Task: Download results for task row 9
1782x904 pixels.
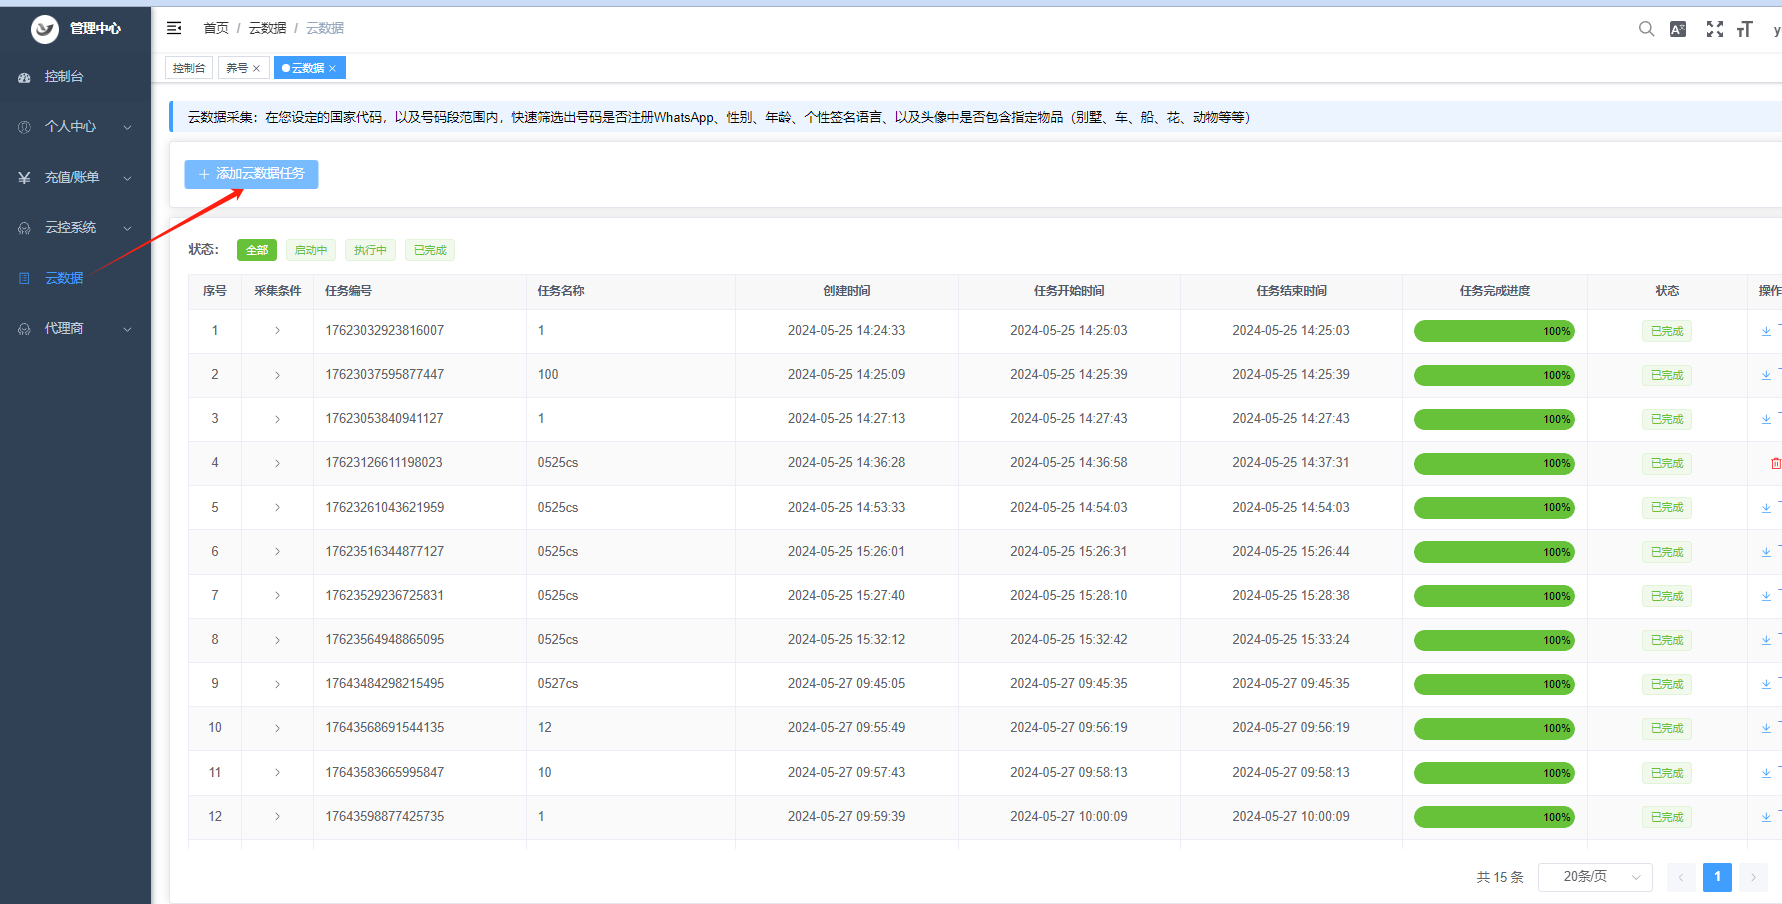Action: 1766,684
